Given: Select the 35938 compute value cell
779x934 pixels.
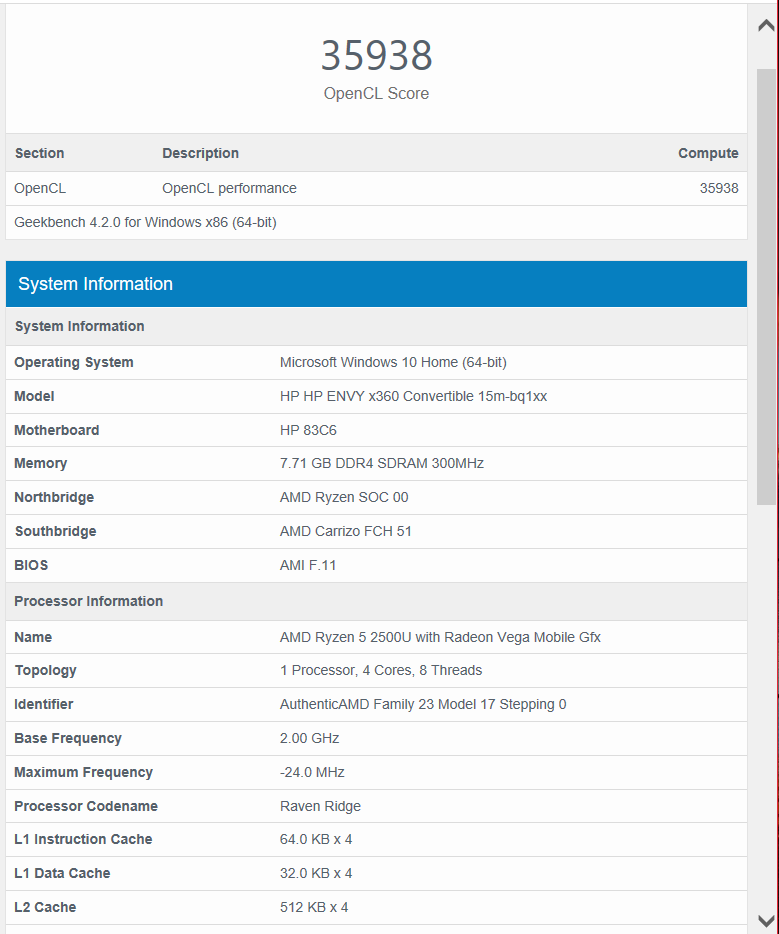Looking at the screenshot, I should 719,188.
